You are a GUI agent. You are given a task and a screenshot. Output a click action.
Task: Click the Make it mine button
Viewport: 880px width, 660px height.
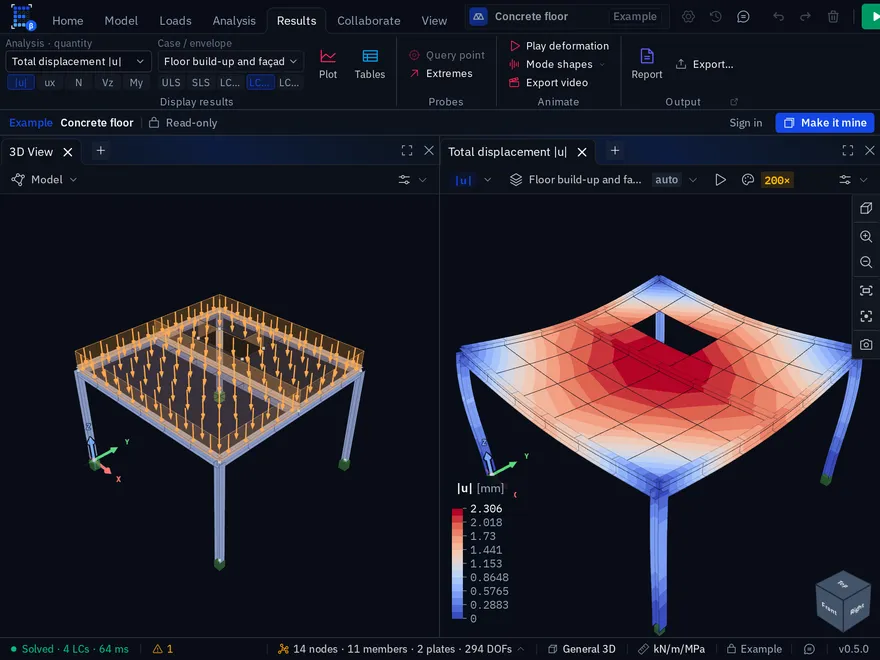tap(824, 123)
